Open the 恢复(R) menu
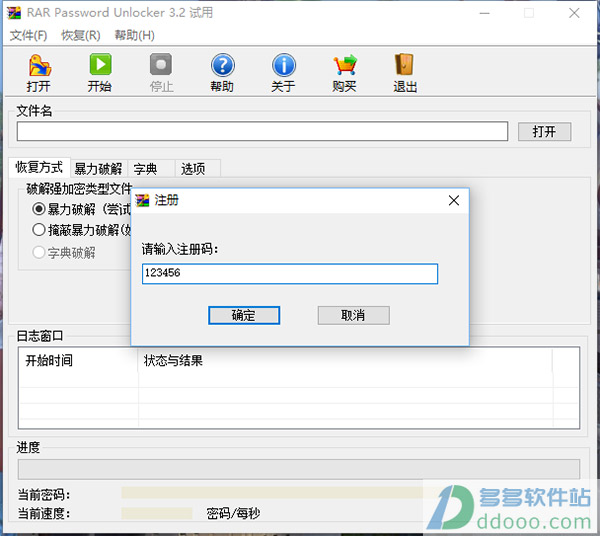Viewport: 600px width, 536px height. (81, 36)
